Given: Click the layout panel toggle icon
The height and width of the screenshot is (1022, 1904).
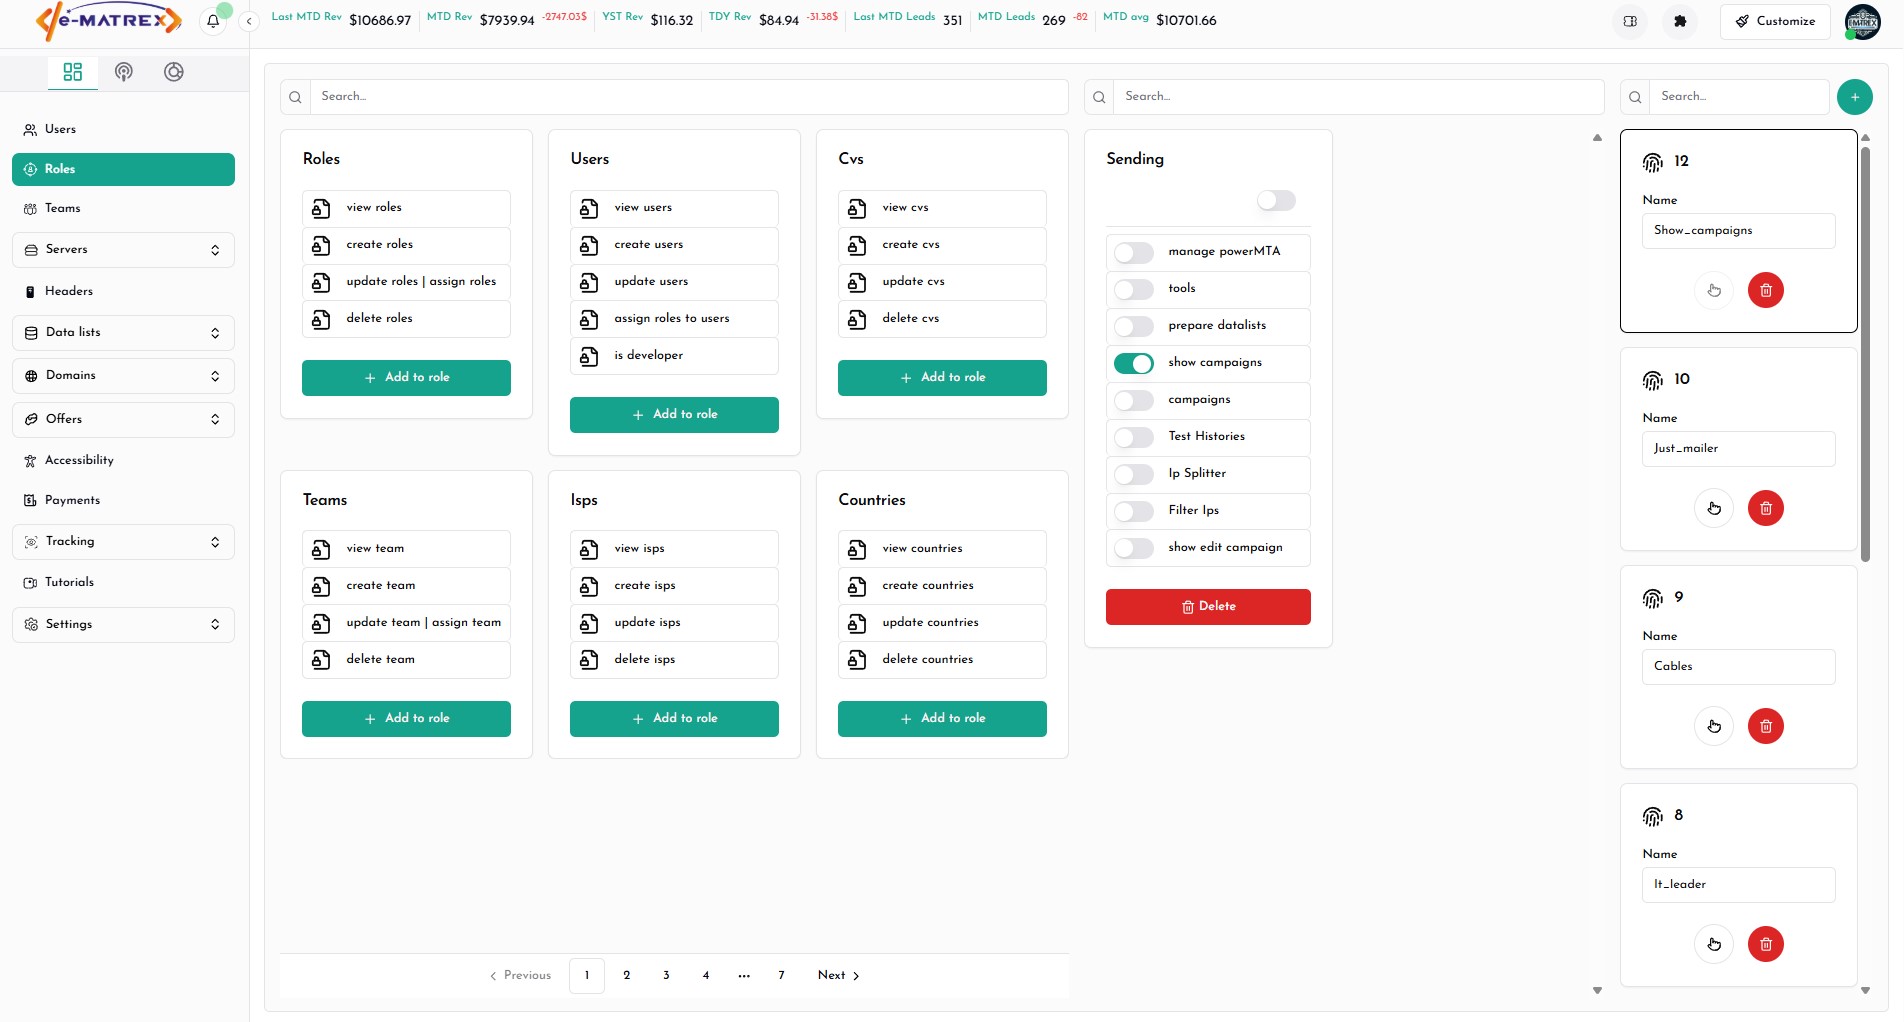Looking at the screenshot, I should tap(1630, 21).
